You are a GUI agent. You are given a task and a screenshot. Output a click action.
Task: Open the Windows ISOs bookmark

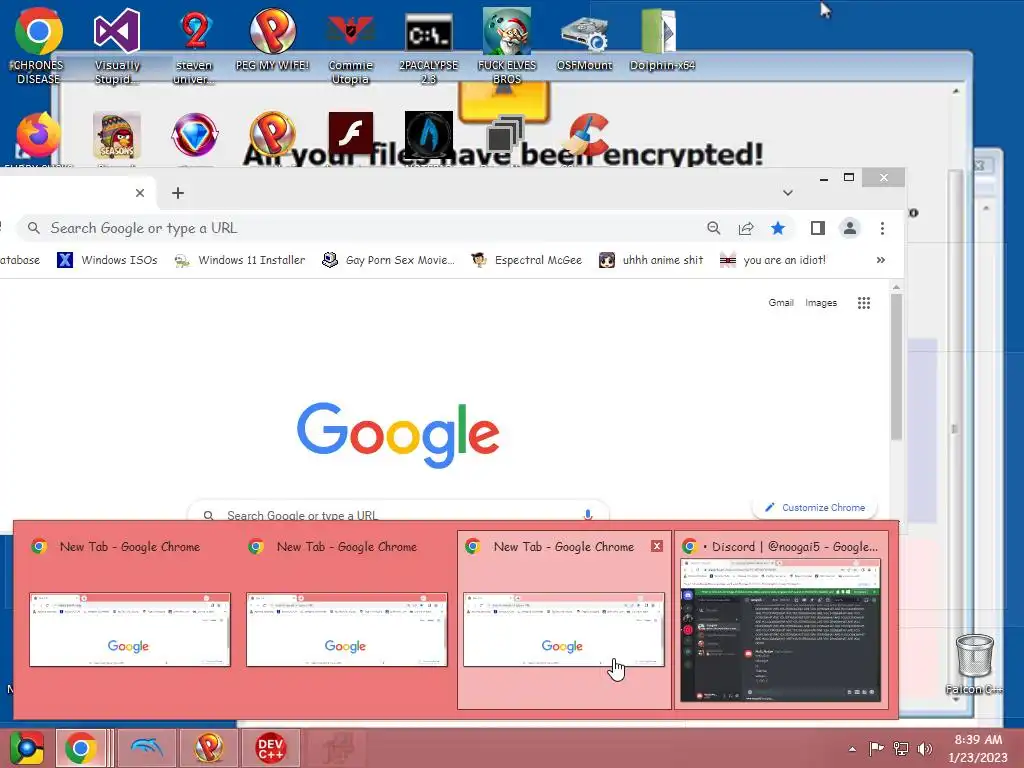click(x=108, y=260)
